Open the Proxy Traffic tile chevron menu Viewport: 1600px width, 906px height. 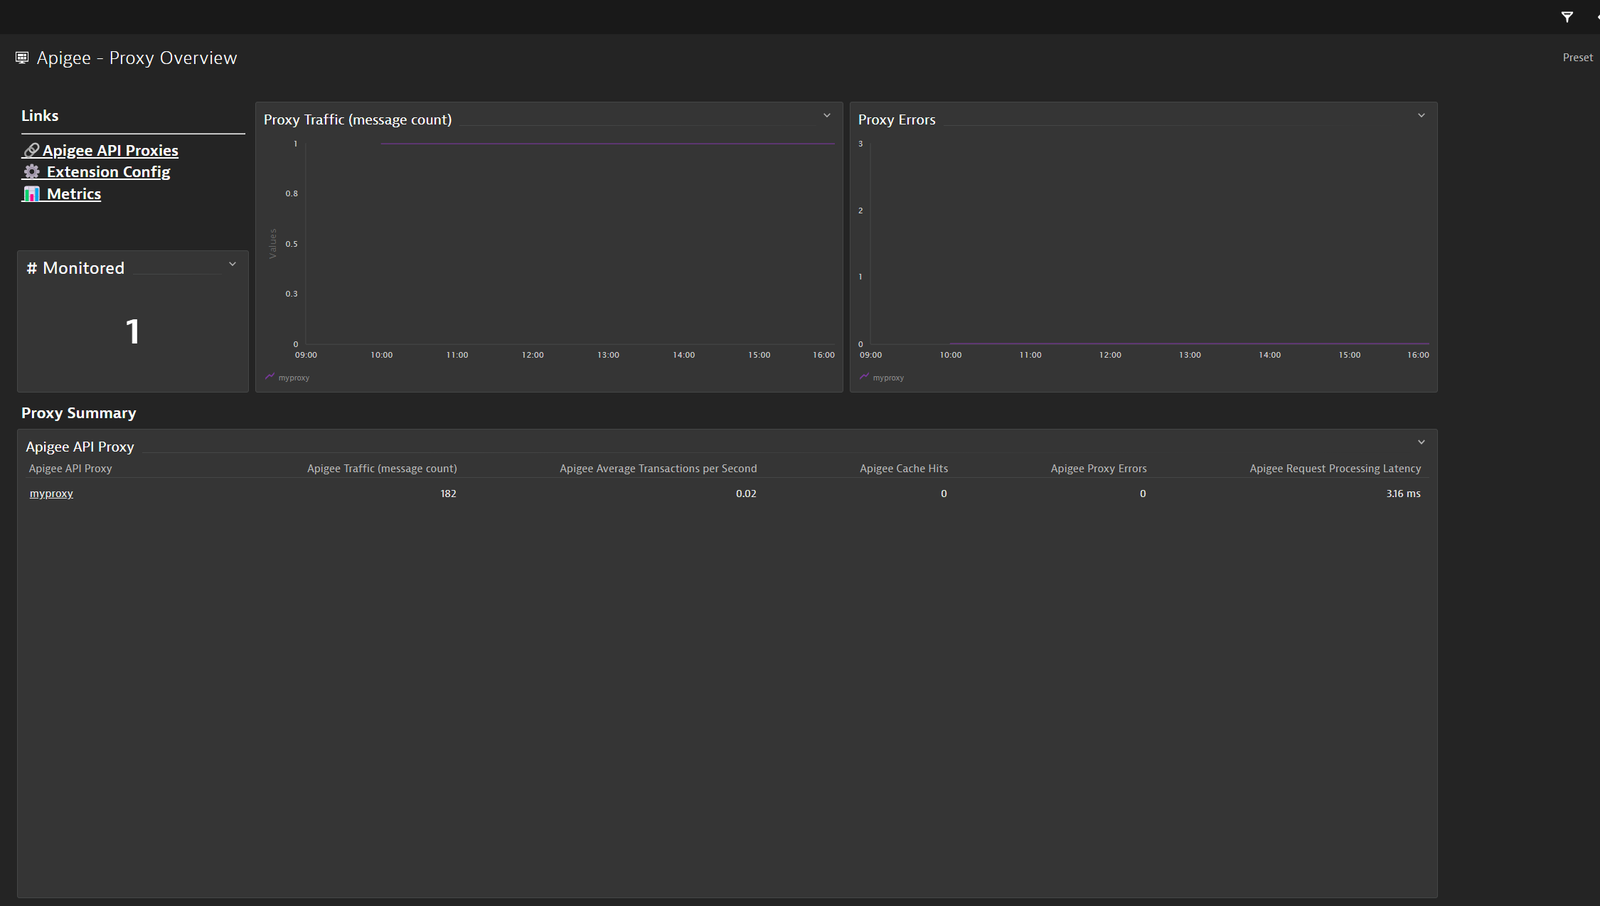point(827,116)
